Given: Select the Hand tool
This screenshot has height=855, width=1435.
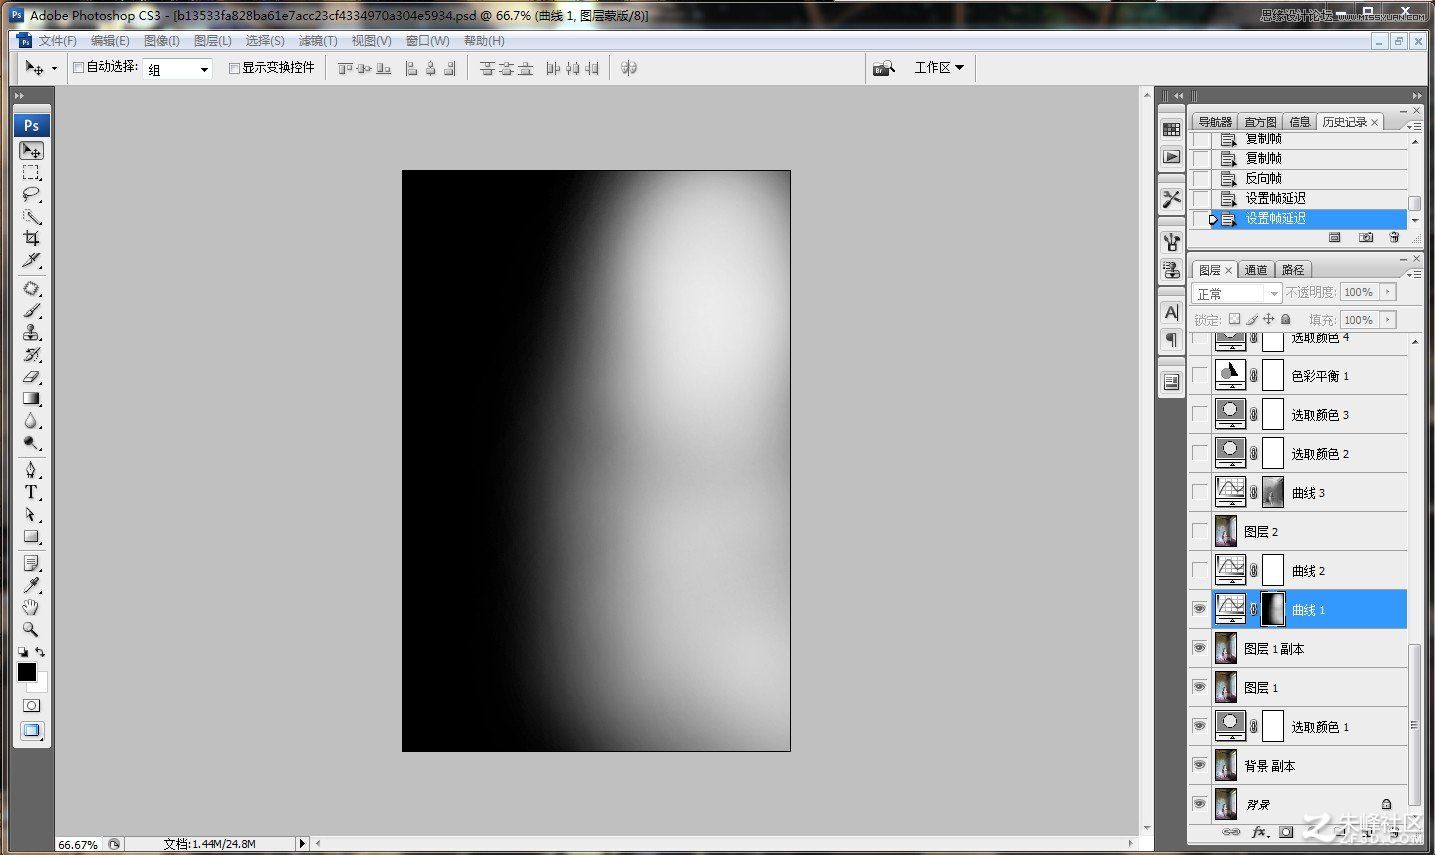Looking at the screenshot, I should coord(31,608).
